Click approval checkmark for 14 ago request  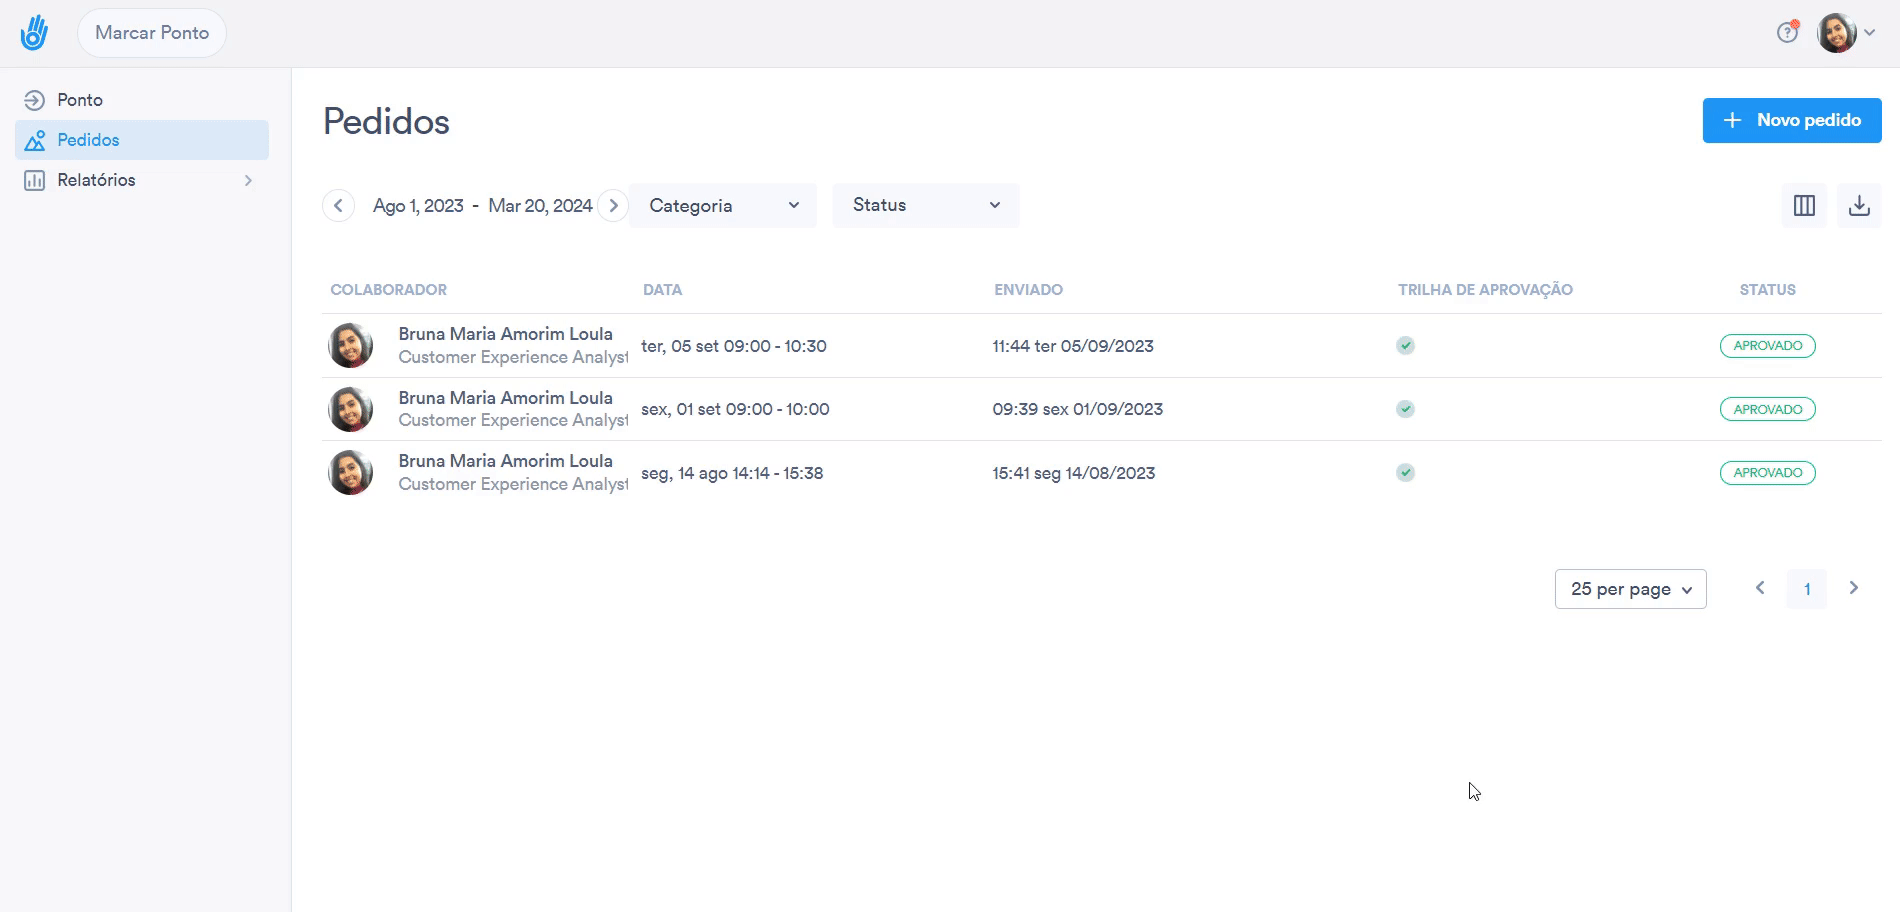click(x=1405, y=473)
